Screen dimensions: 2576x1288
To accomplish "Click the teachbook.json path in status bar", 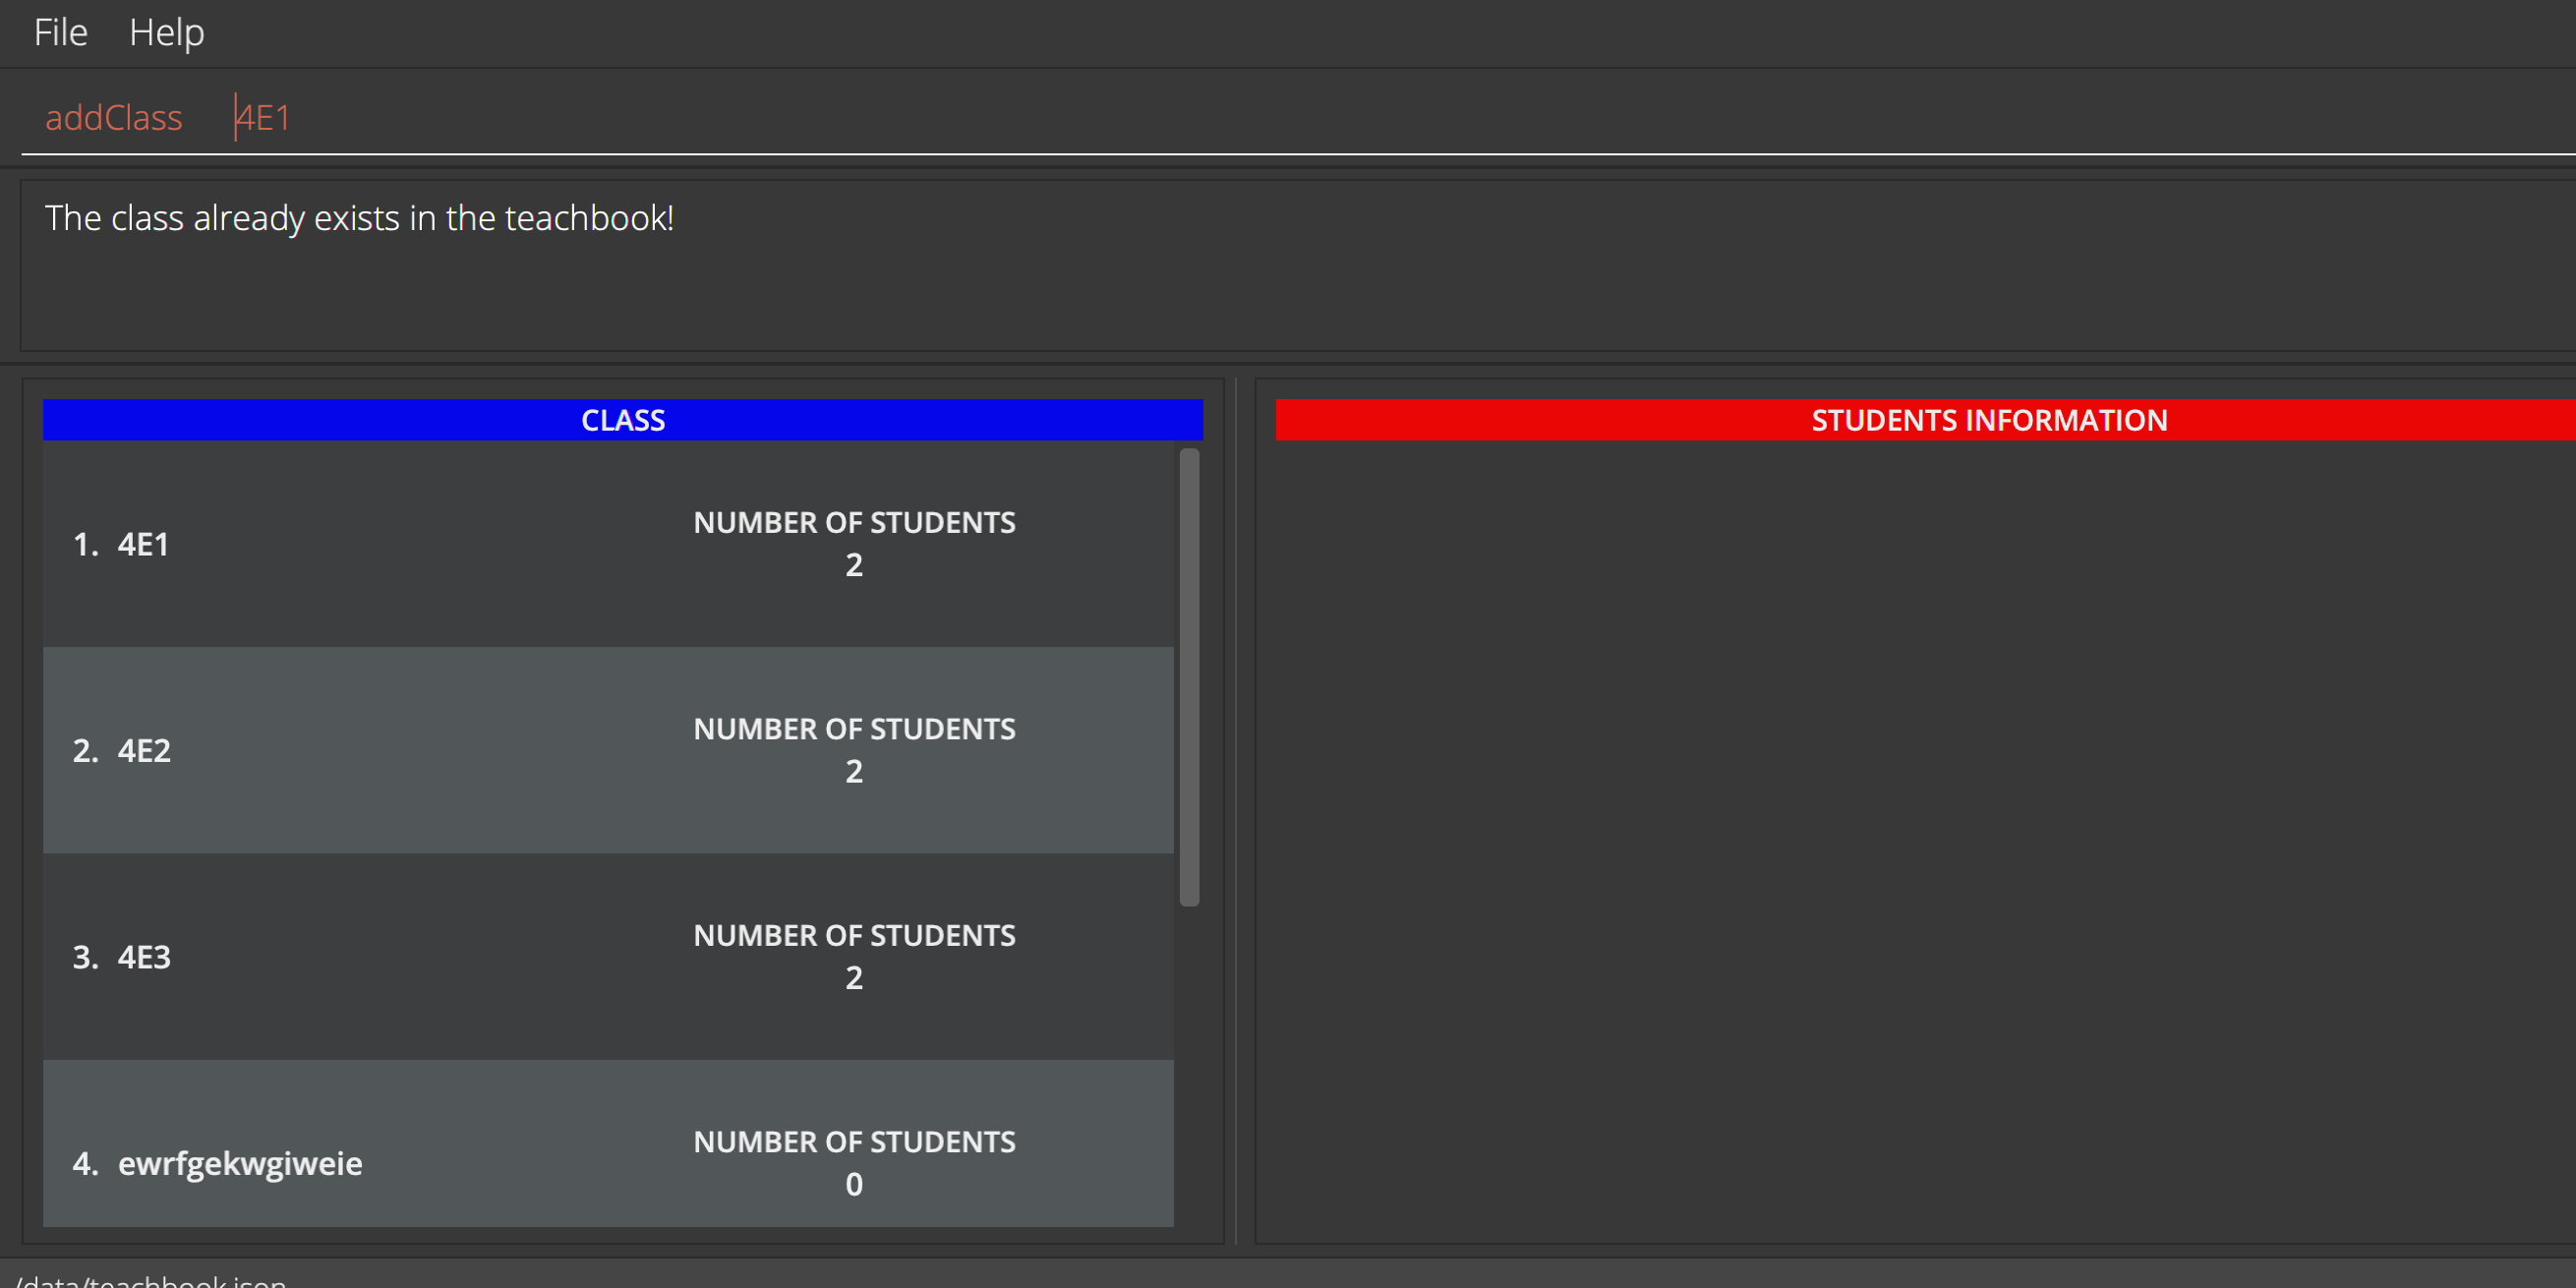I will (152, 1280).
